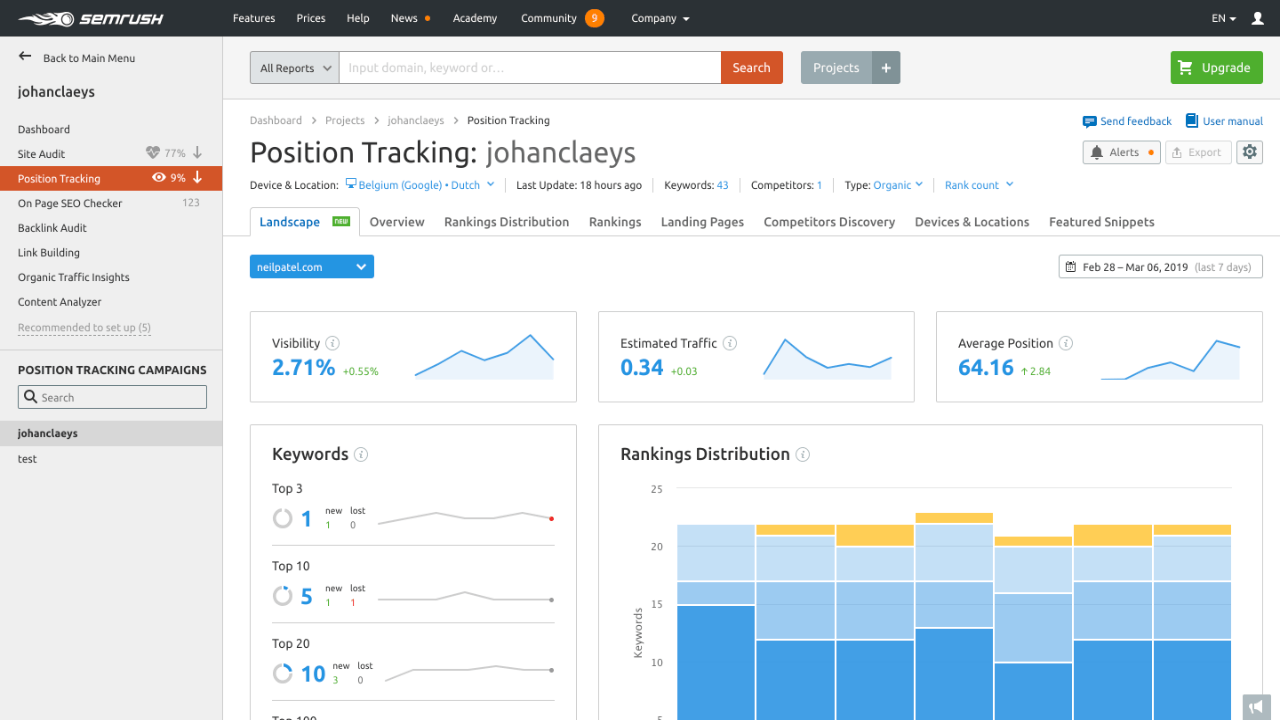Open the date range picker Feb 28 – Mar 06
1280x720 pixels.
click(1161, 267)
